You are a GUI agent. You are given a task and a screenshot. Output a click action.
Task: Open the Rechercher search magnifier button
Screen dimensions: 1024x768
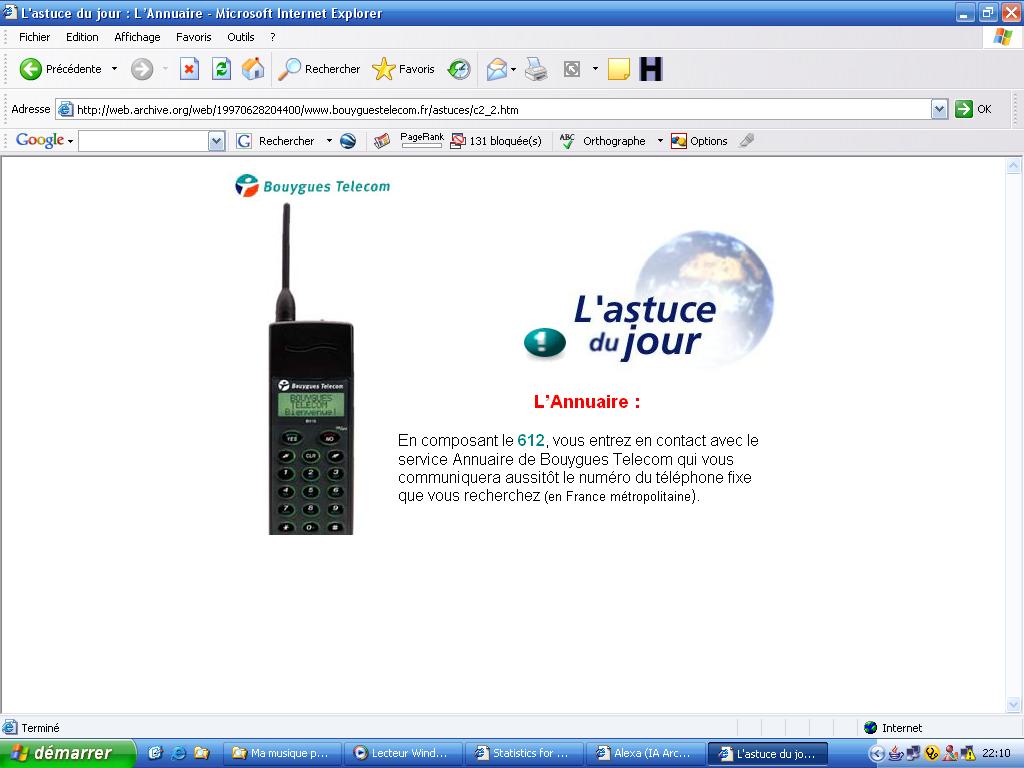pos(319,69)
